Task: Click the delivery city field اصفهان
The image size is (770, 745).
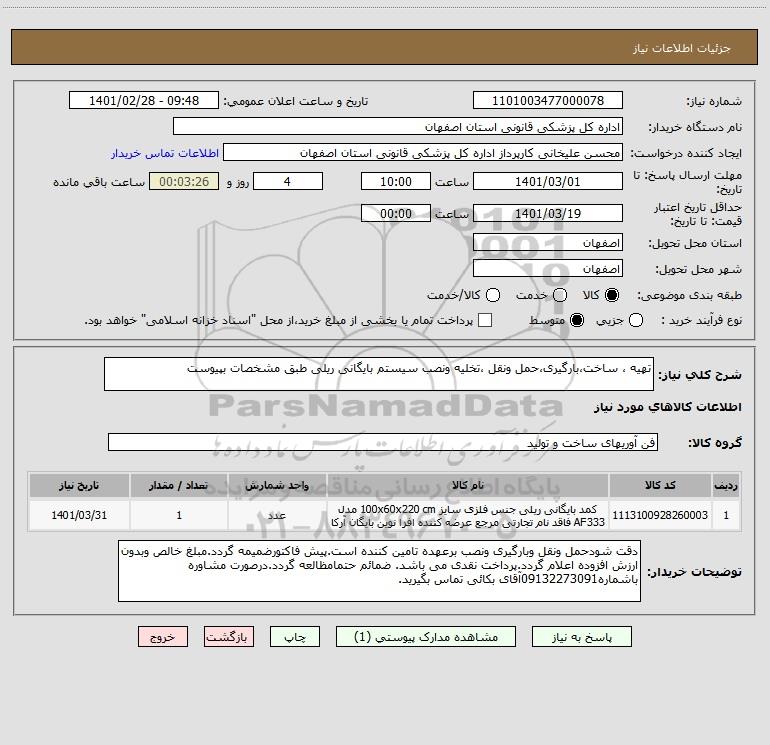Action: point(548,269)
